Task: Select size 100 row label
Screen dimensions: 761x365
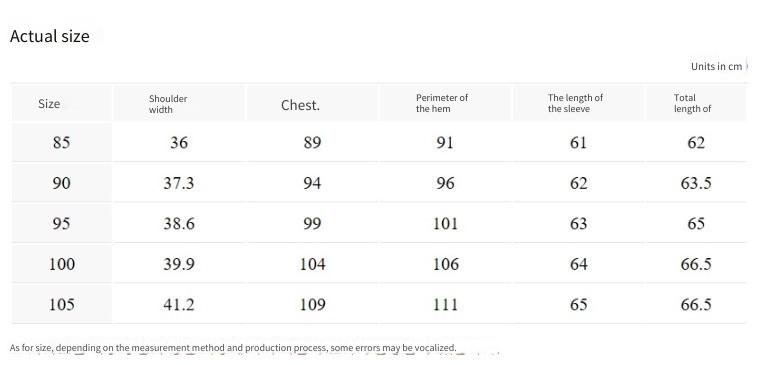Action: 62,264
